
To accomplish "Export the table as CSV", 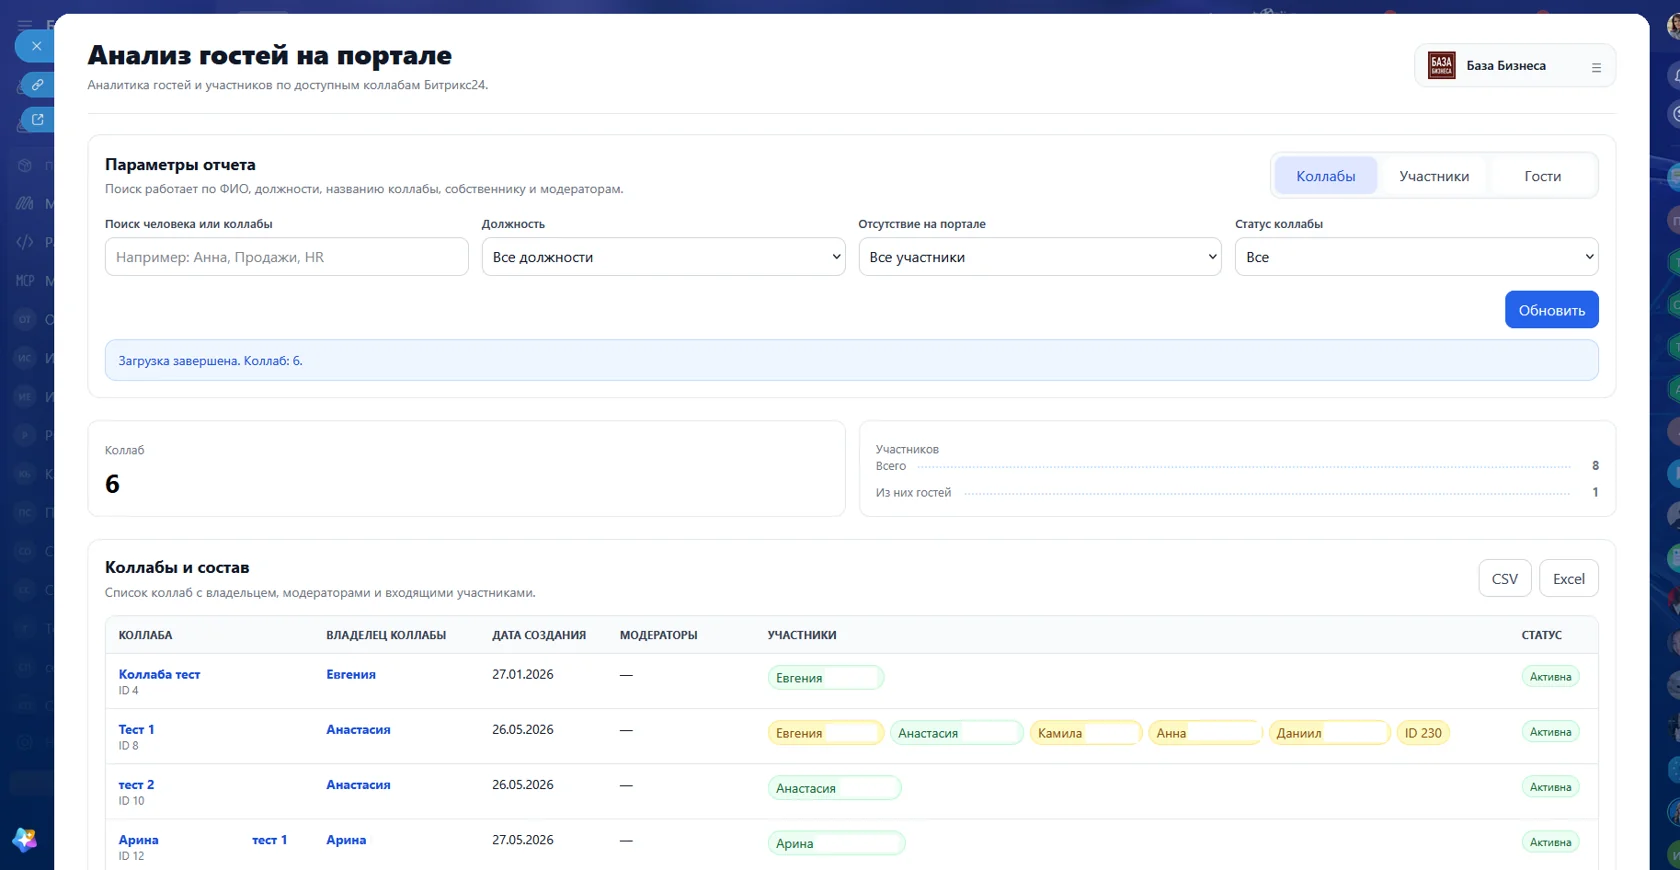I will 1504,579.
